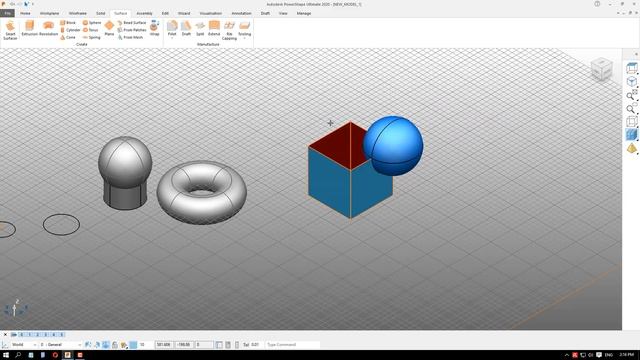
Task: Open the File menu
Action: tap(7, 13)
